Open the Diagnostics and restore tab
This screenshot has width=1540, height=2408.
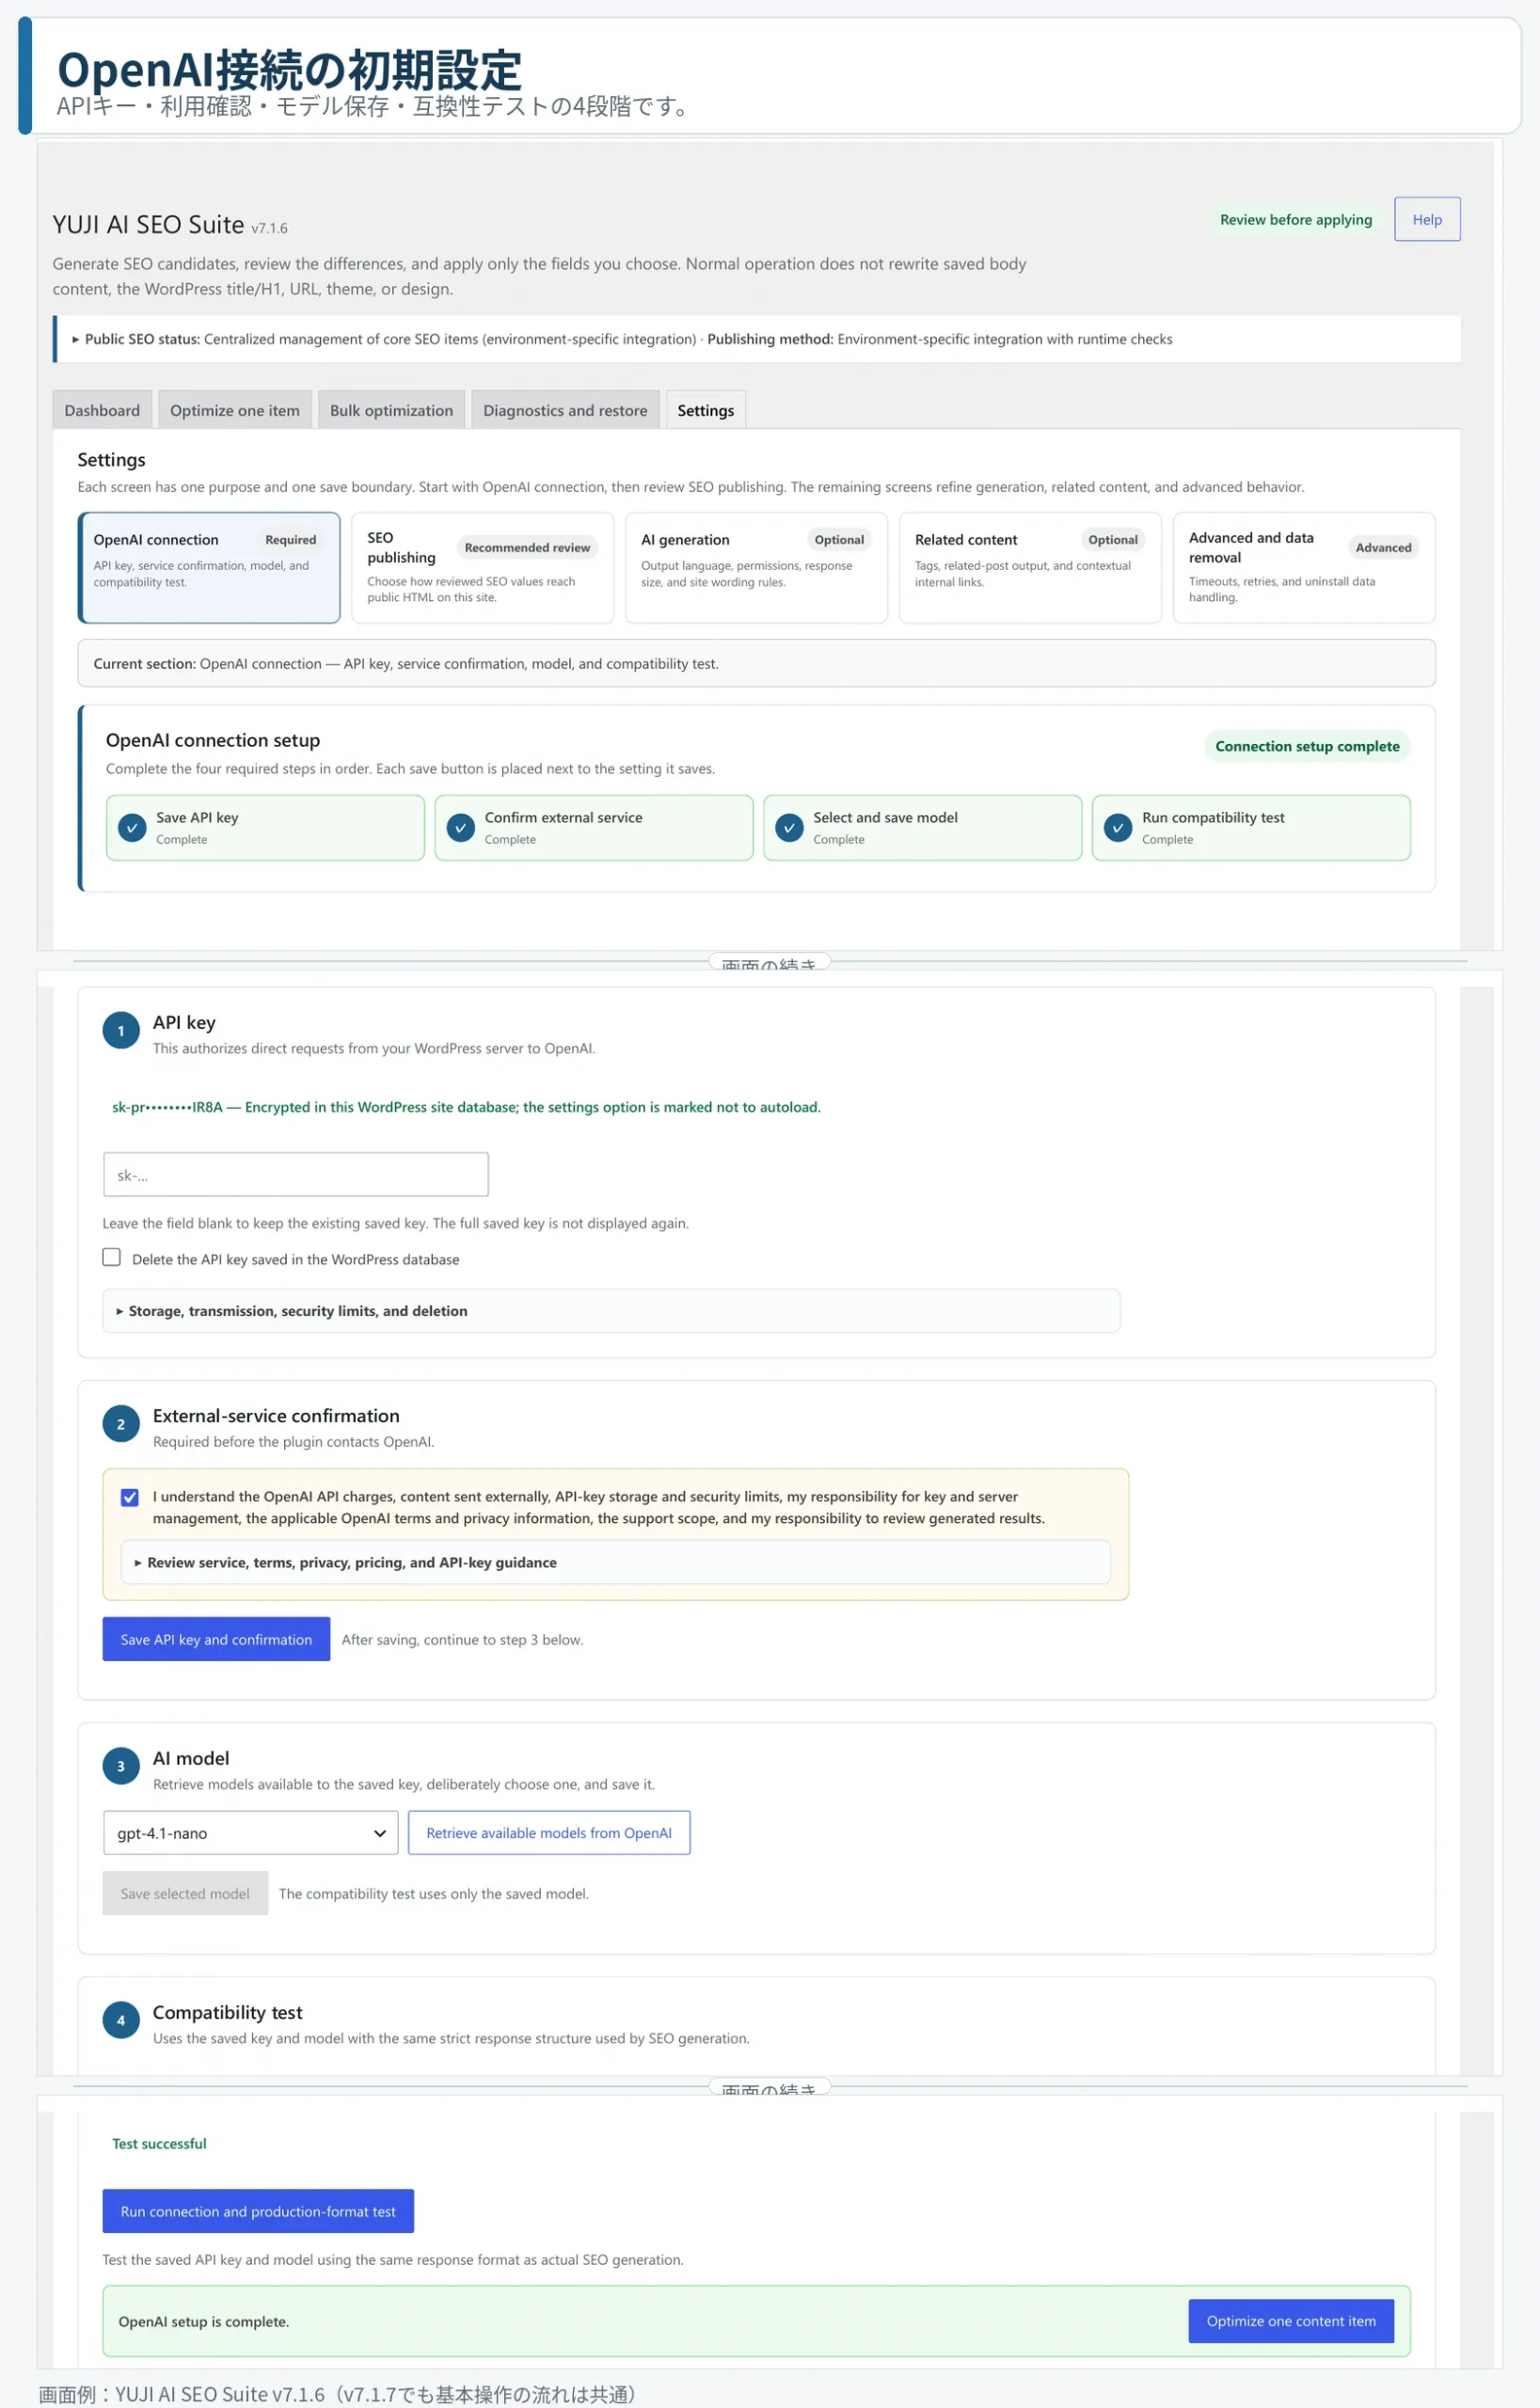click(565, 411)
